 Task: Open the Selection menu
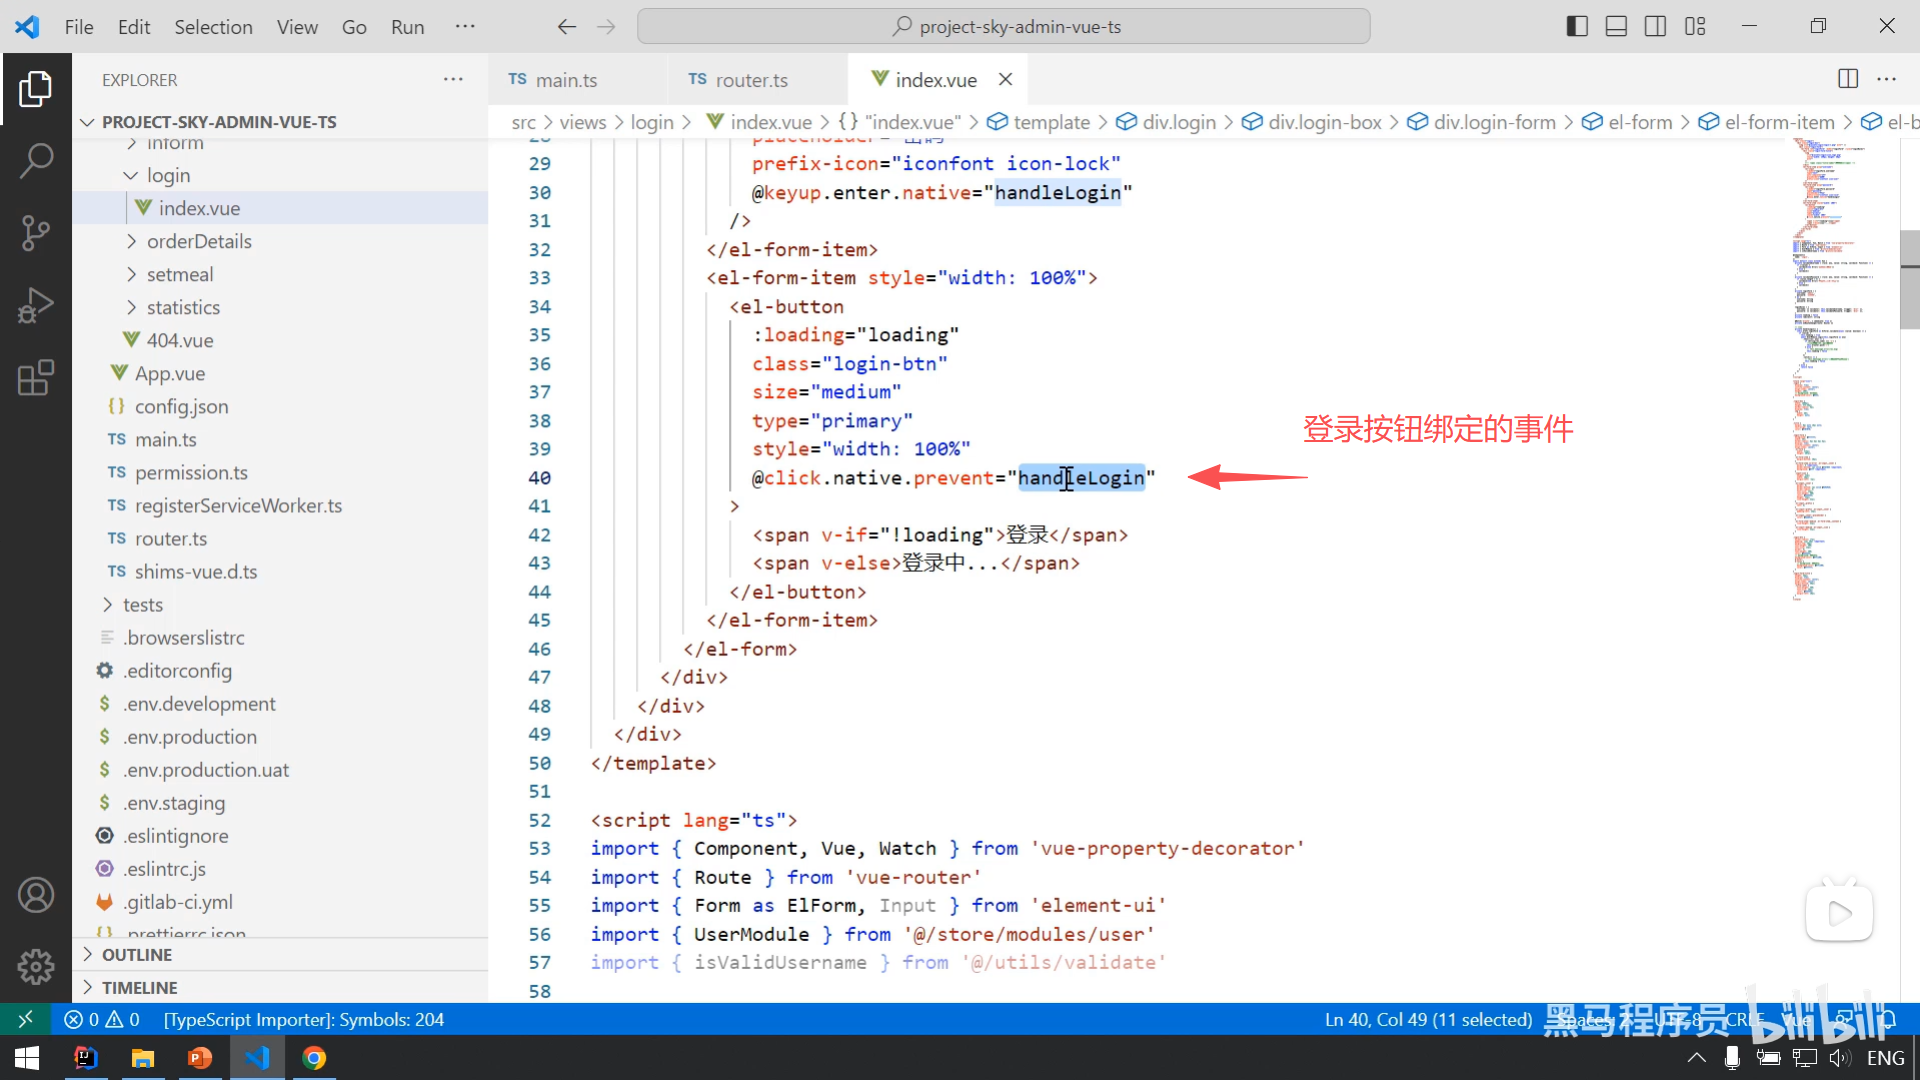click(x=213, y=27)
